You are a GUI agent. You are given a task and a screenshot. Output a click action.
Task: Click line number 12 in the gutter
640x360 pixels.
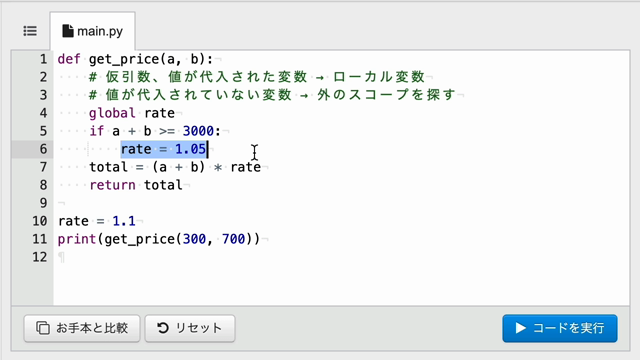coord(40,257)
